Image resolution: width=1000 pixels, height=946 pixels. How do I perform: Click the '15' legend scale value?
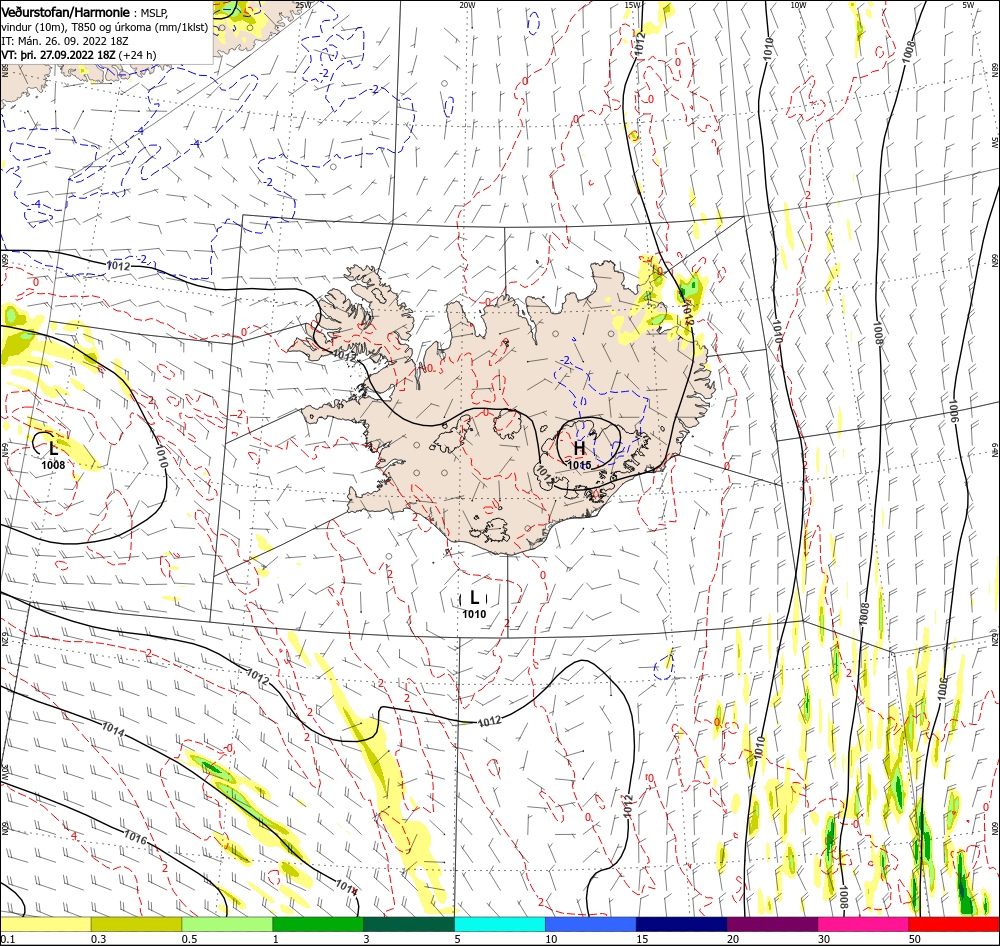[x=642, y=939]
